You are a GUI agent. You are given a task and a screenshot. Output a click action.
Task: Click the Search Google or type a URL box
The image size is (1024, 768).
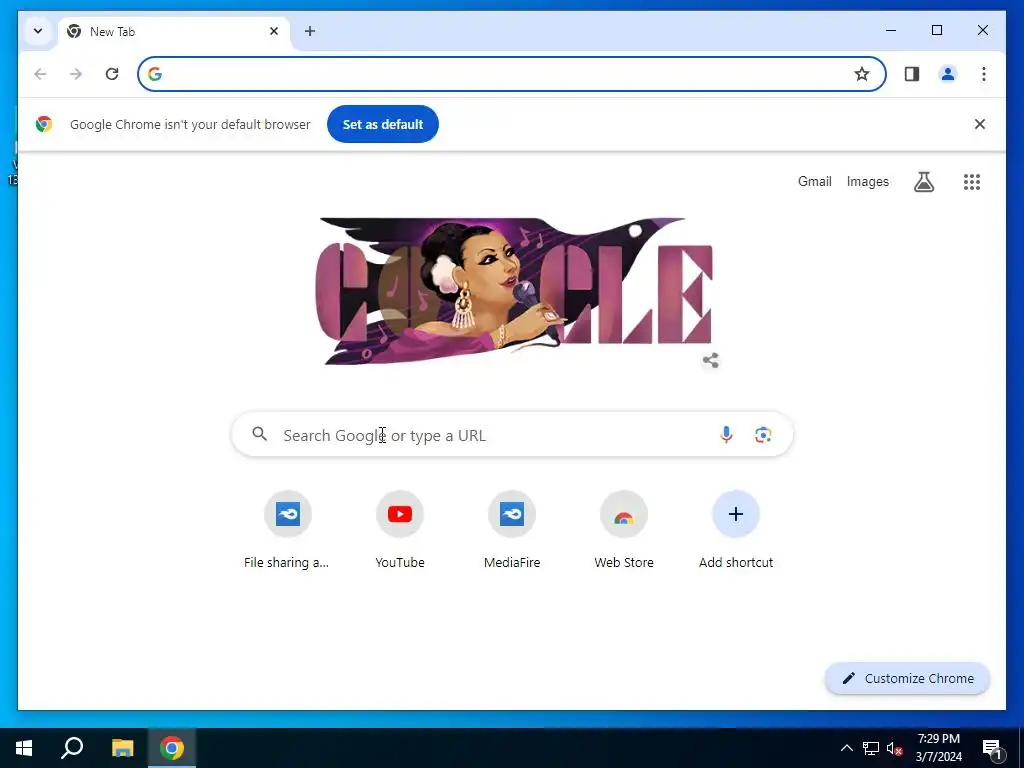(513, 434)
